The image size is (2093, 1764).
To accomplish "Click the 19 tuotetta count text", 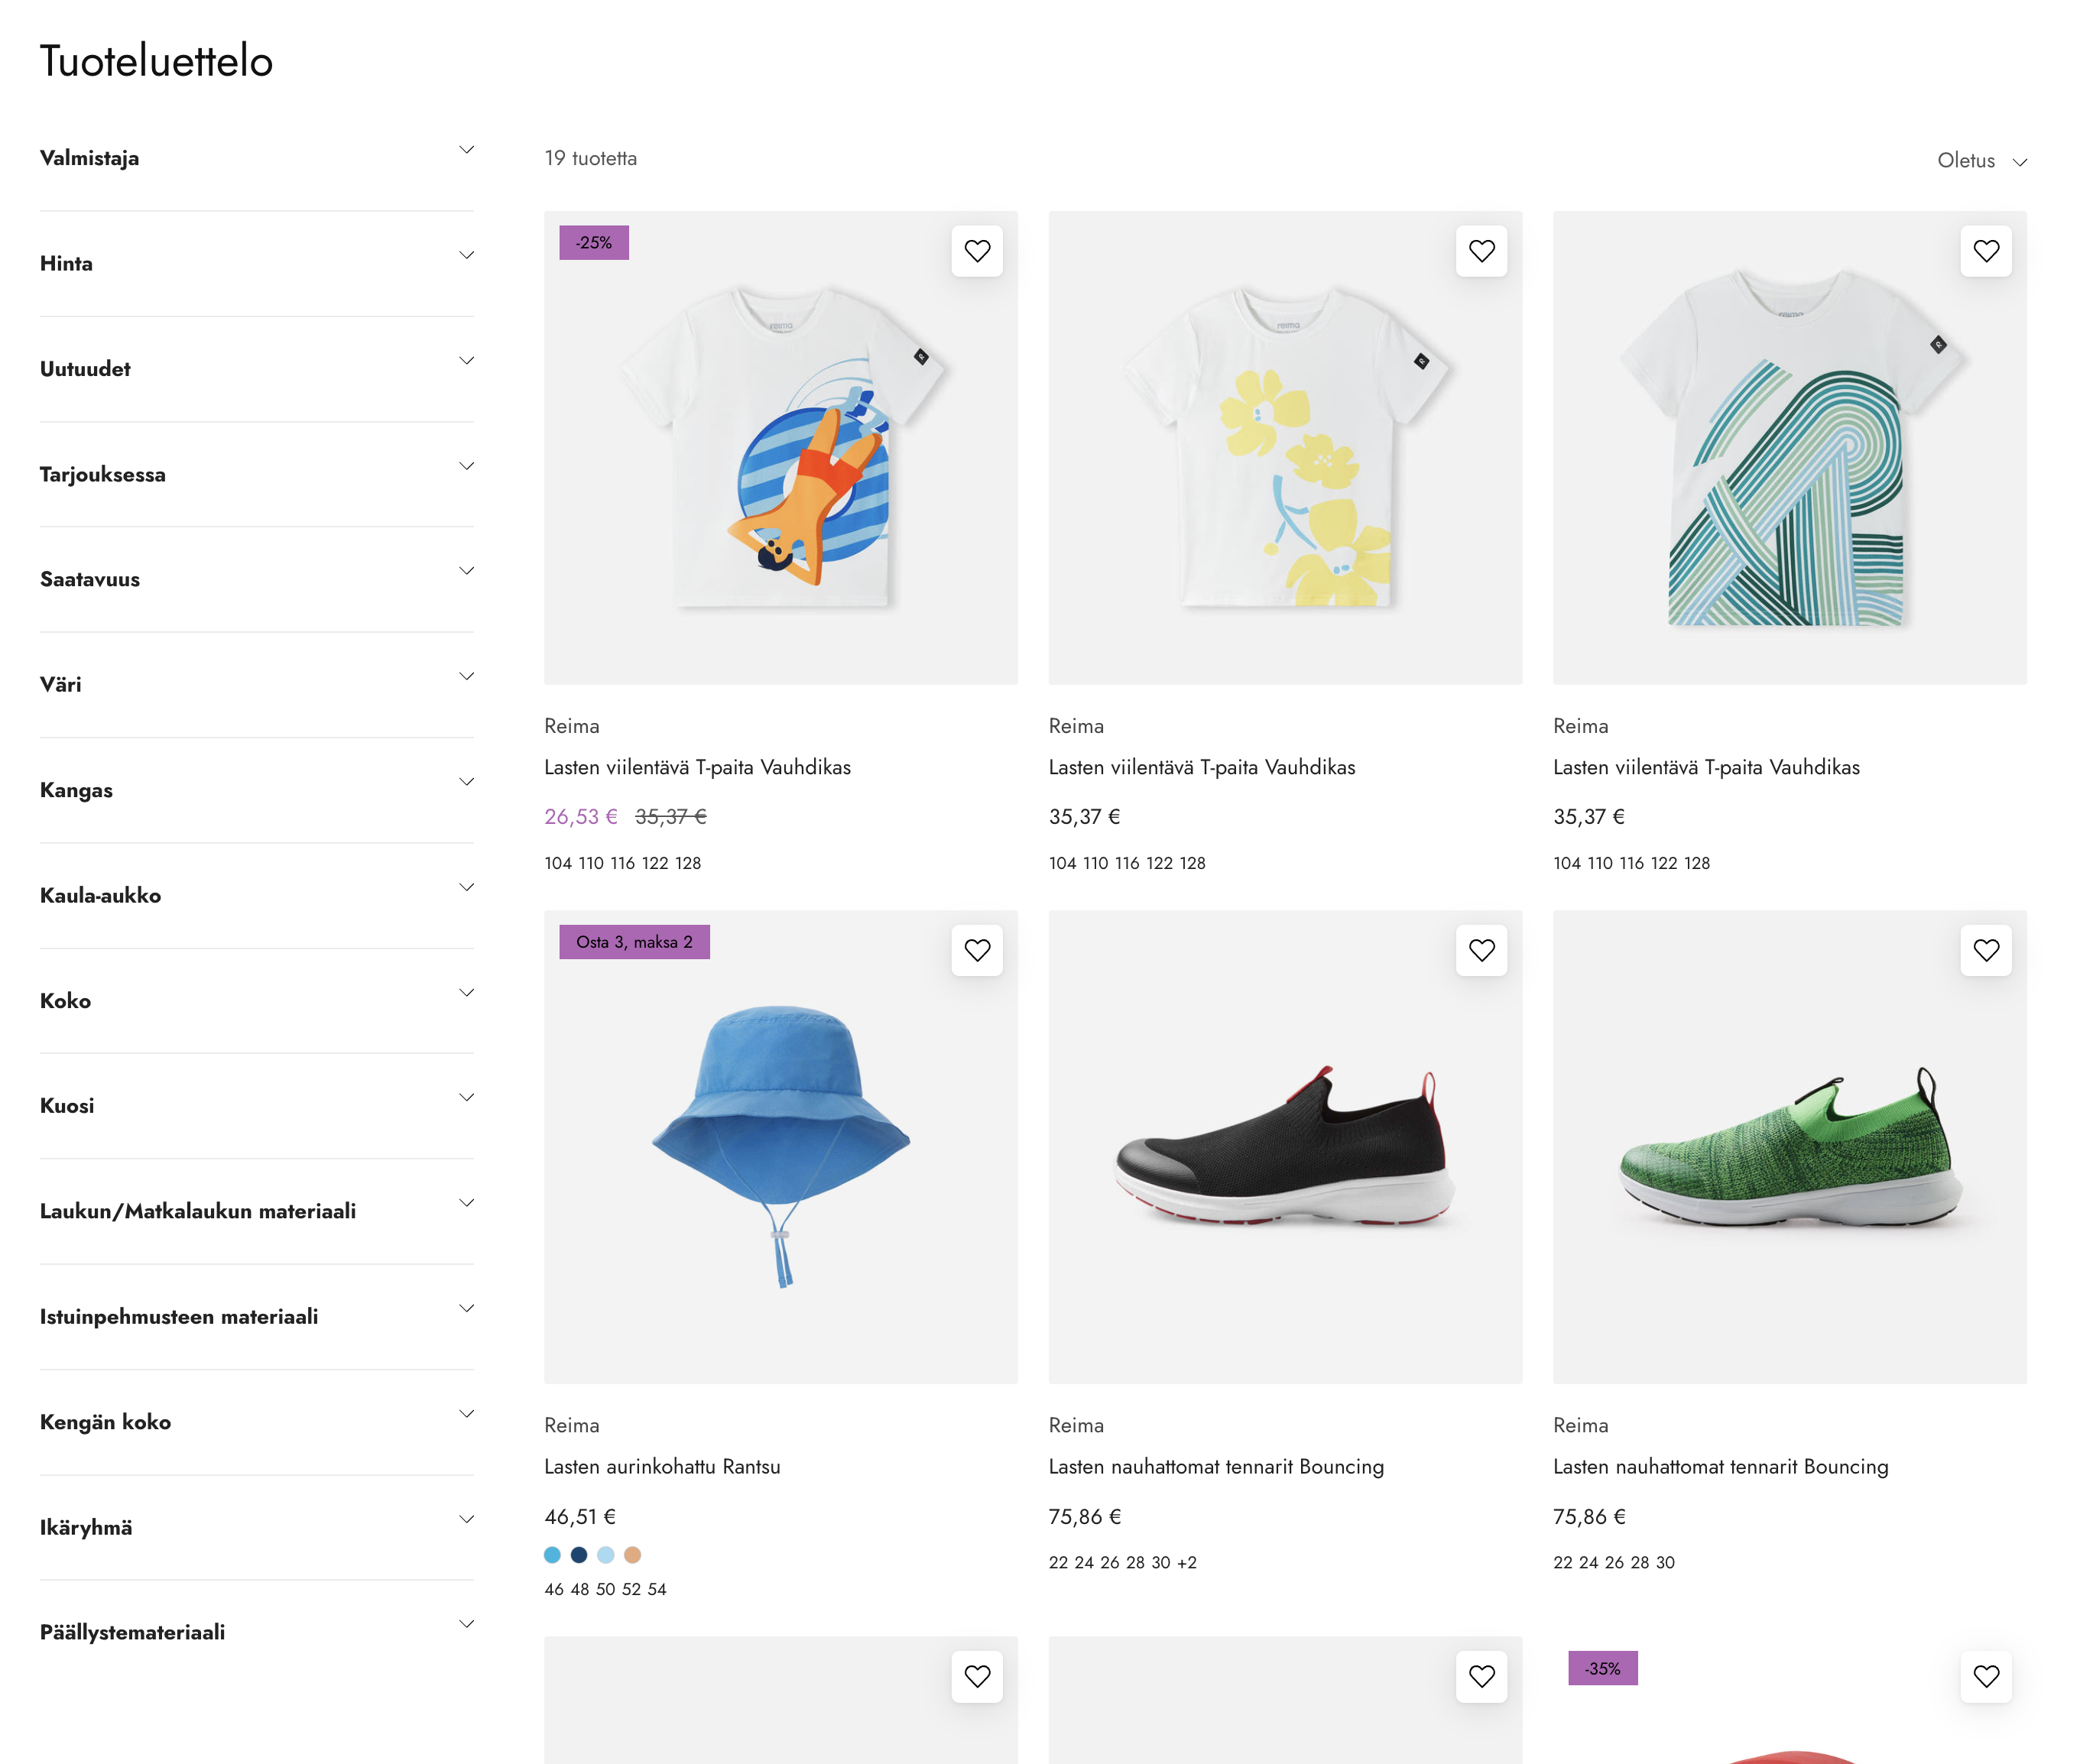I will tap(590, 158).
